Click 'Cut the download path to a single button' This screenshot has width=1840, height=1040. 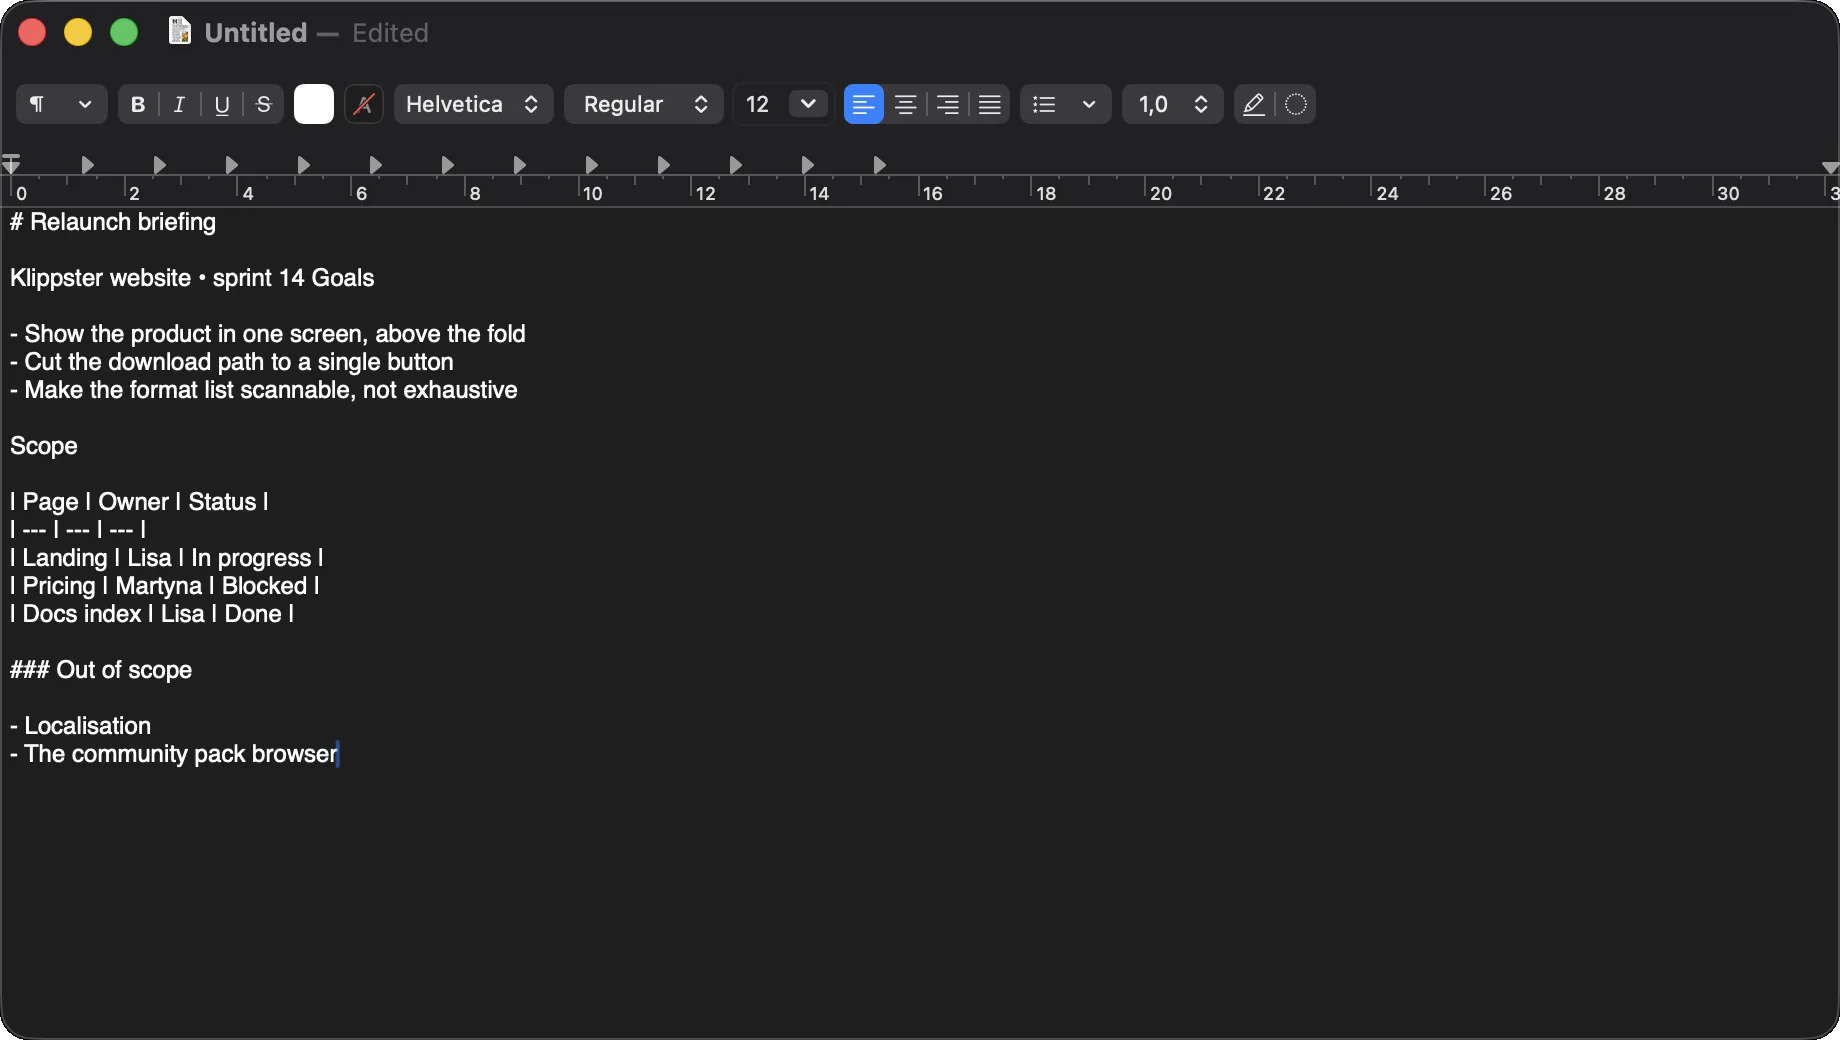(239, 362)
